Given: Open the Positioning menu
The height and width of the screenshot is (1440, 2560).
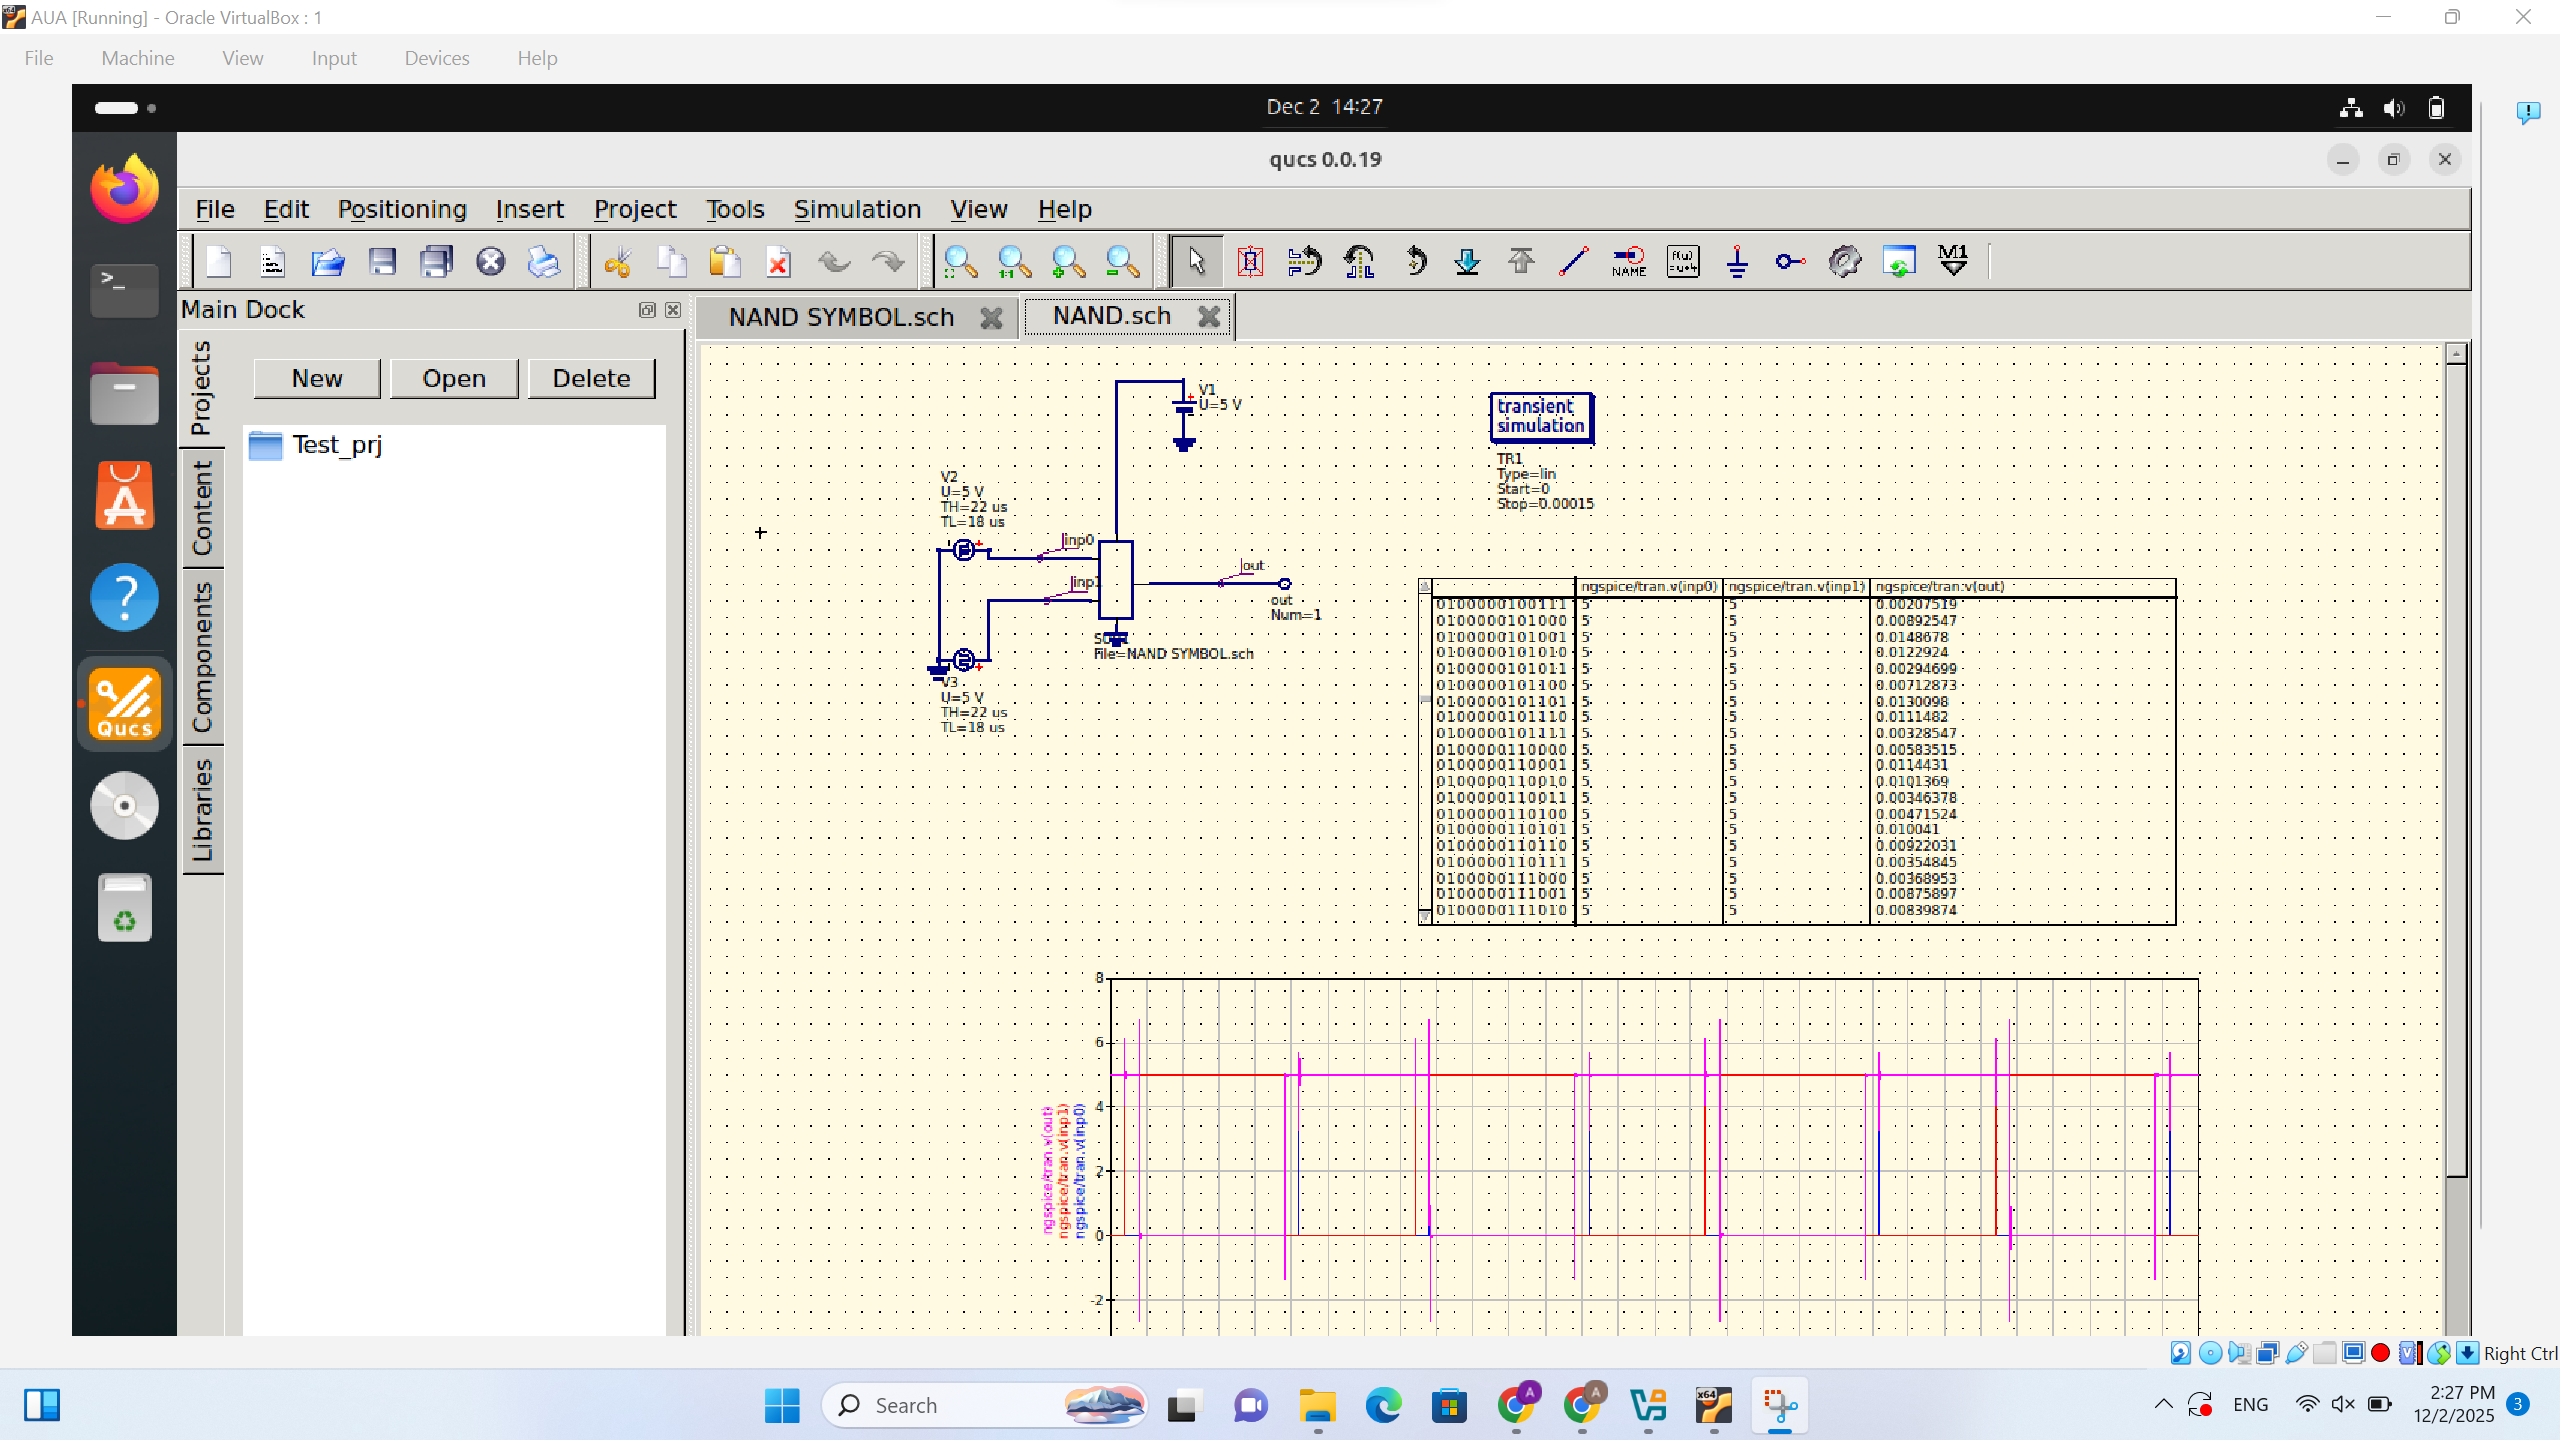Looking at the screenshot, I should (x=402, y=209).
